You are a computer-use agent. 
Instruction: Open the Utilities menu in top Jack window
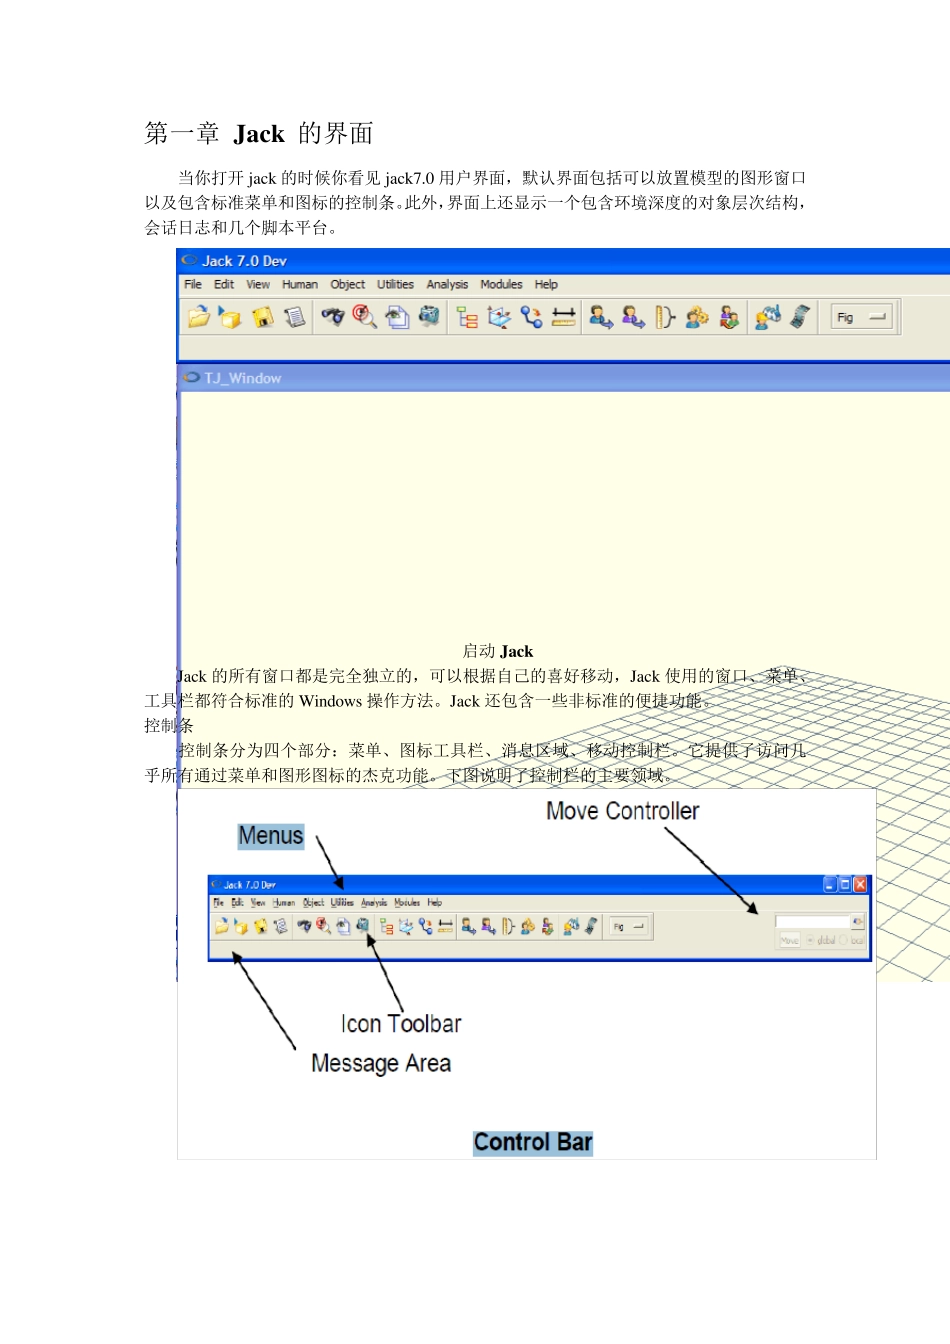(395, 284)
